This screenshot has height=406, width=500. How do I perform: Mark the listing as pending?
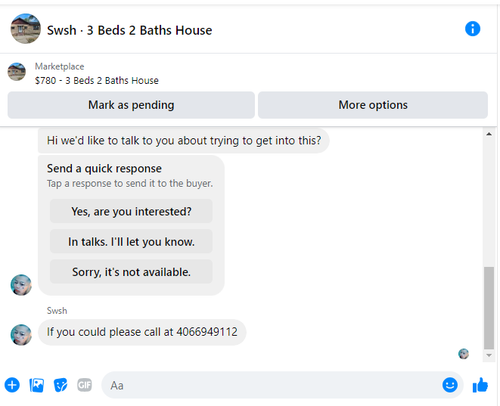click(131, 105)
